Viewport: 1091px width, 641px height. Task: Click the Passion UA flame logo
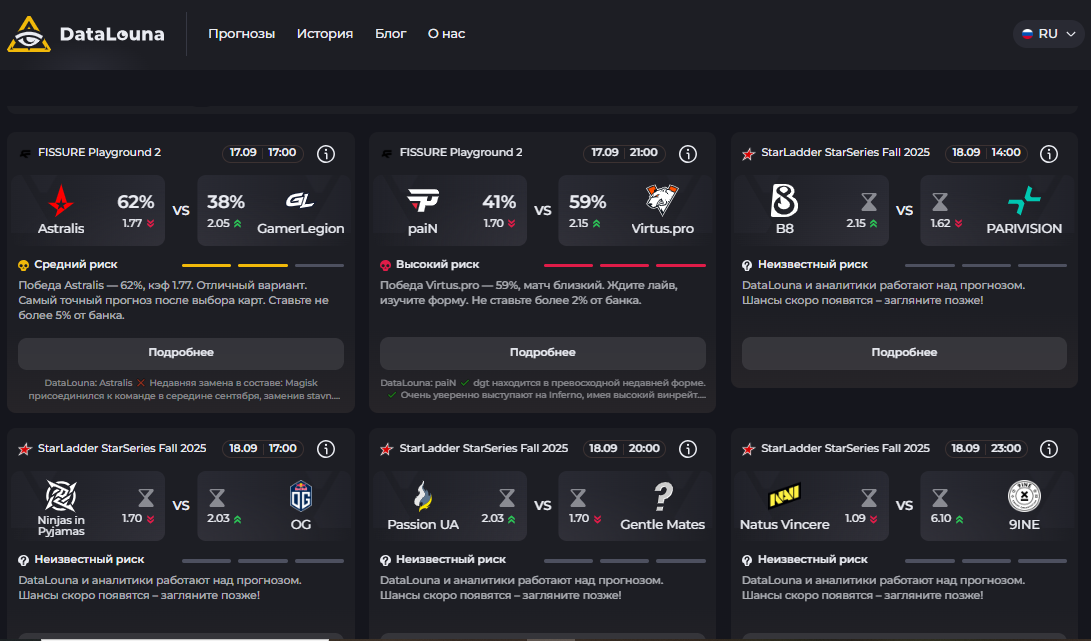(x=422, y=496)
